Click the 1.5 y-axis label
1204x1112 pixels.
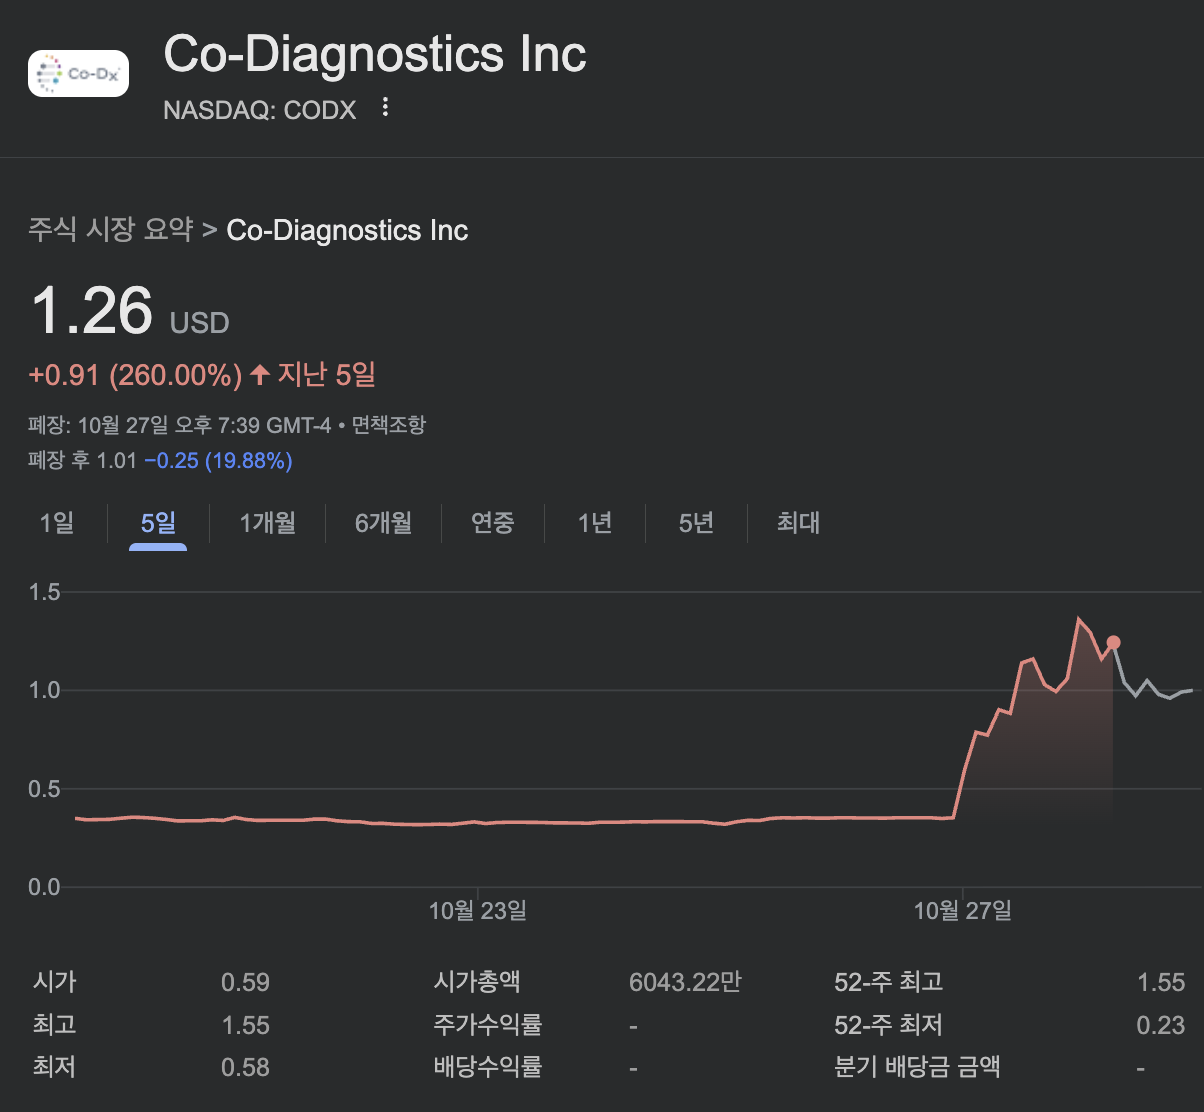[x=44, y=593]
